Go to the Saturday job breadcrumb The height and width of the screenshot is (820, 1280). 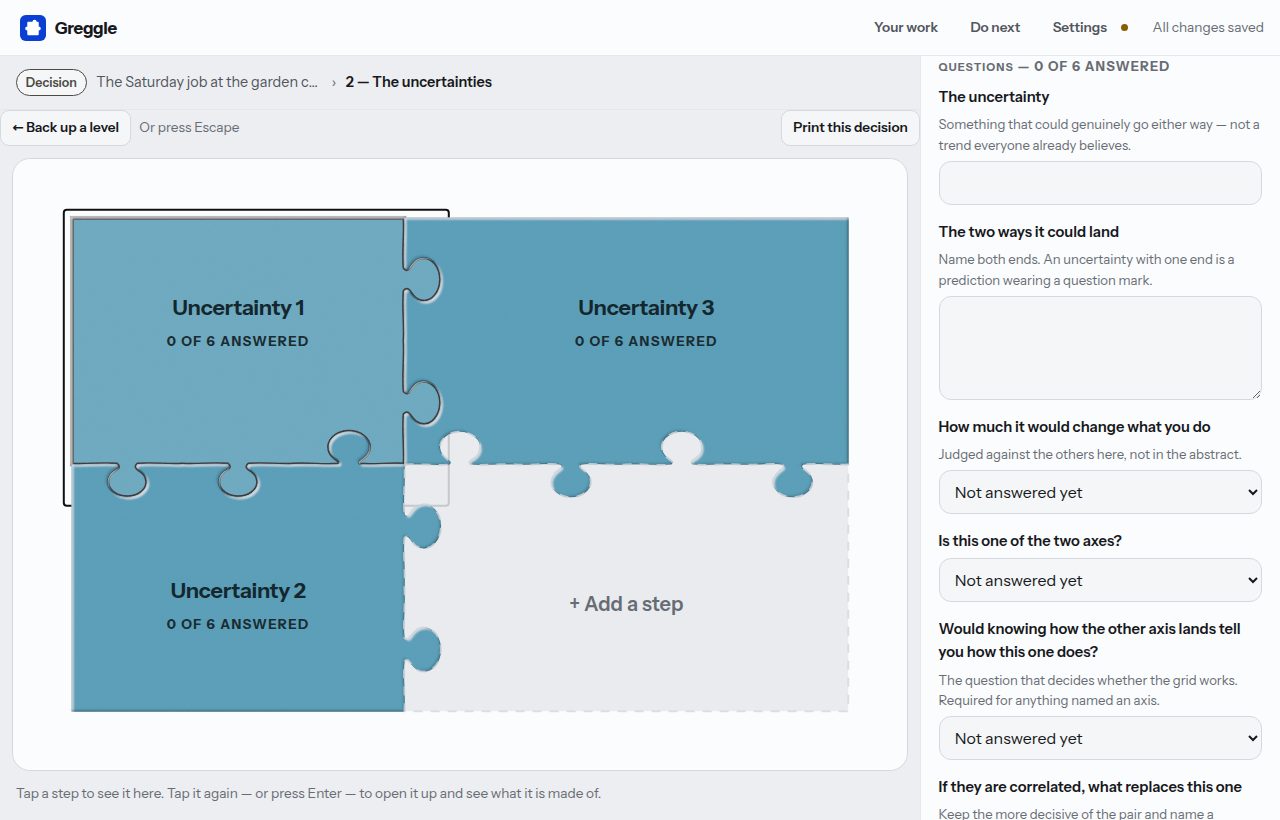coord(208,82)
